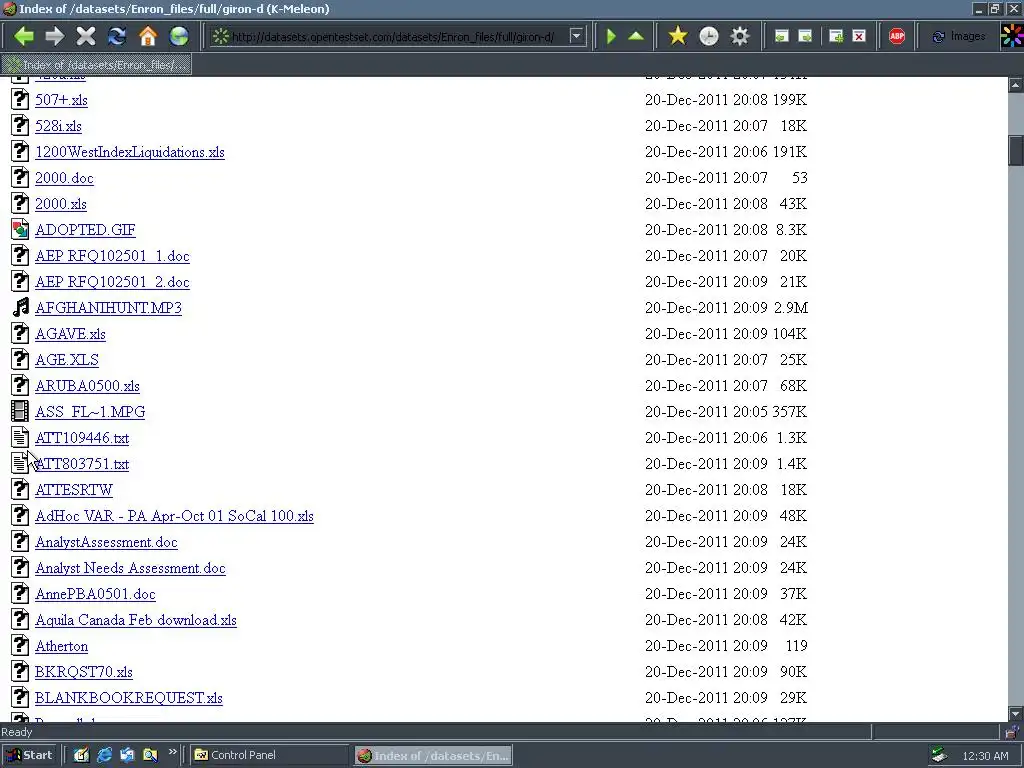The height and width of the screenshot is (768, 1024).
Task: Open a new tab with the green plus icon
Action: (836, 37)
